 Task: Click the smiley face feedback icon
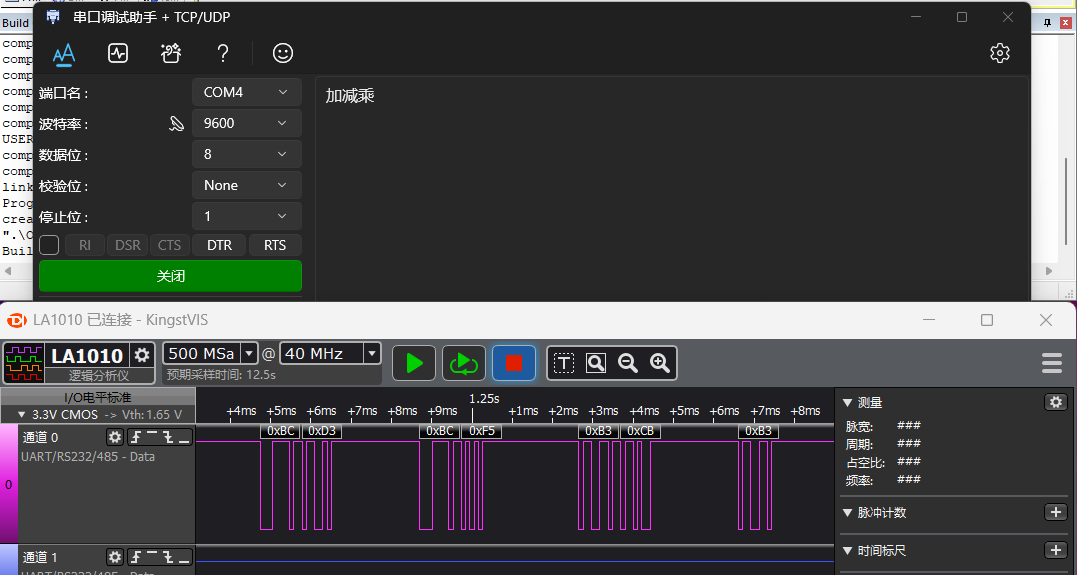[x=283, y=53]
